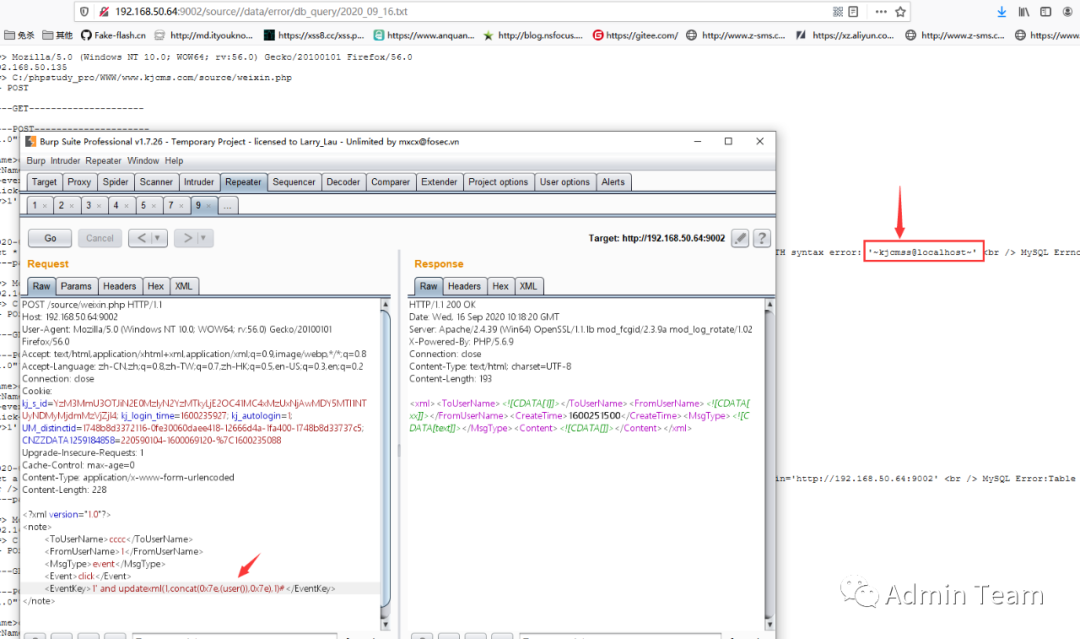Toggle Firefox reader view icon

853,12
